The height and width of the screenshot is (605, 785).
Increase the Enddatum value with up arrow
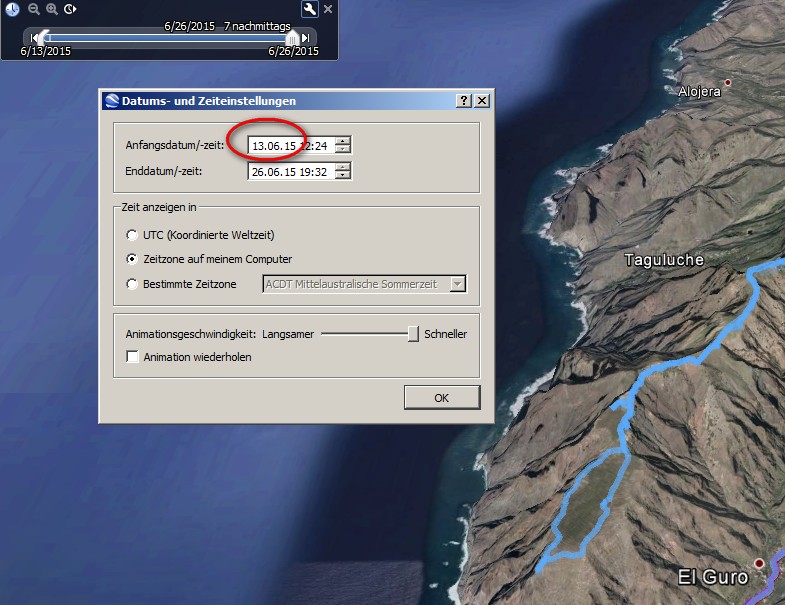(x=343, y=167)
